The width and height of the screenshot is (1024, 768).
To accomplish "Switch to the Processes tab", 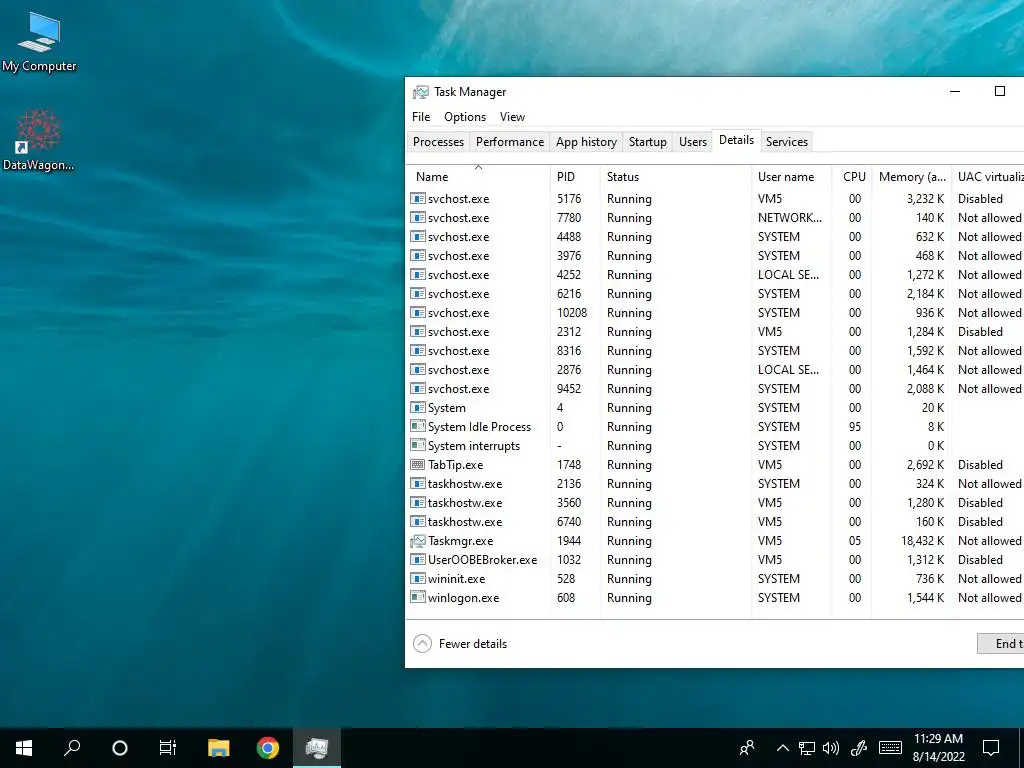I will pos(438,142).
